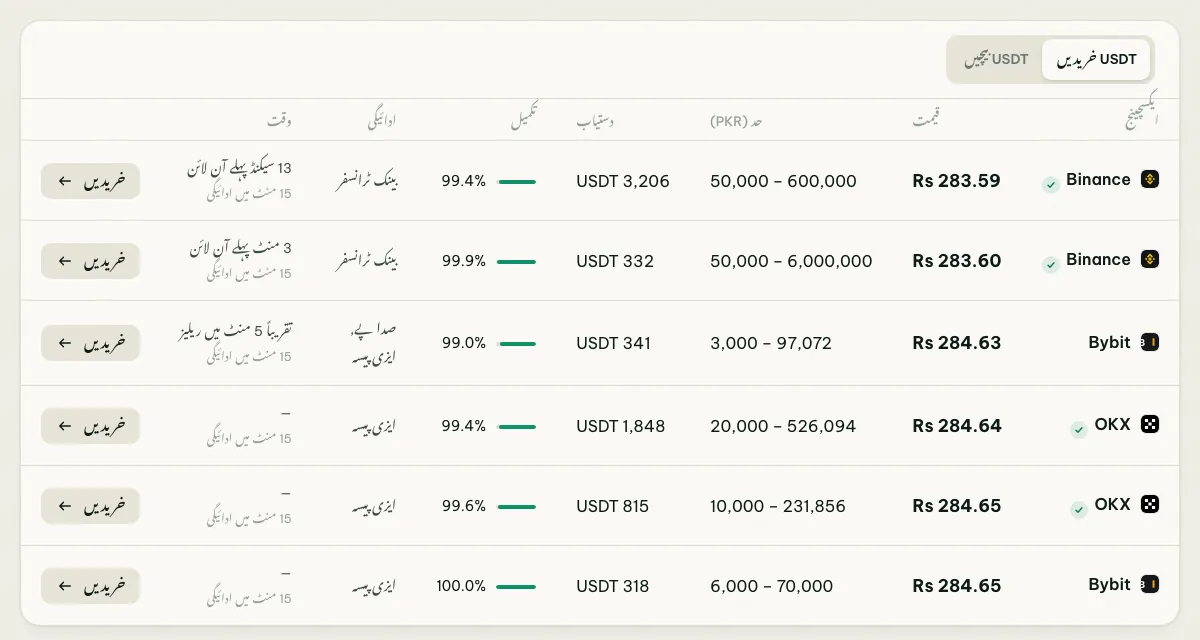Click the 99.4% completion bar for USDT 3,206

tap(516, 181)
